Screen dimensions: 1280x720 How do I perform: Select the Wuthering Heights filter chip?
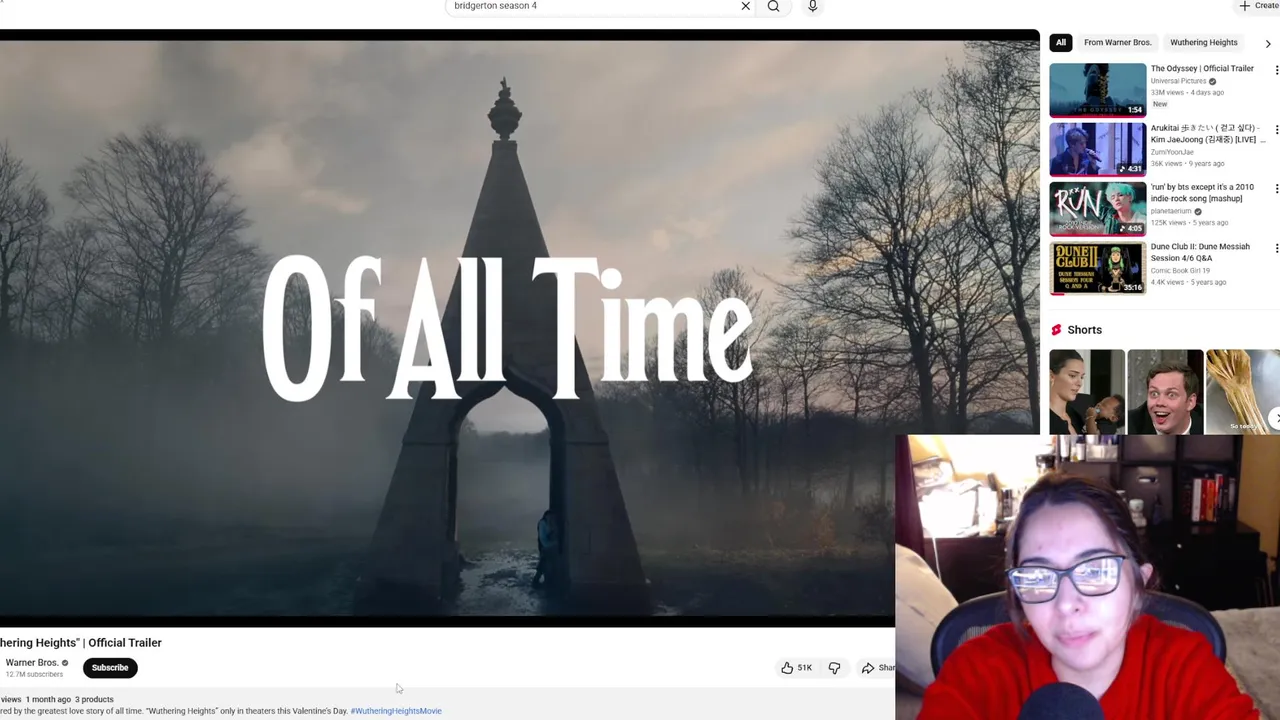(1203, 42)
